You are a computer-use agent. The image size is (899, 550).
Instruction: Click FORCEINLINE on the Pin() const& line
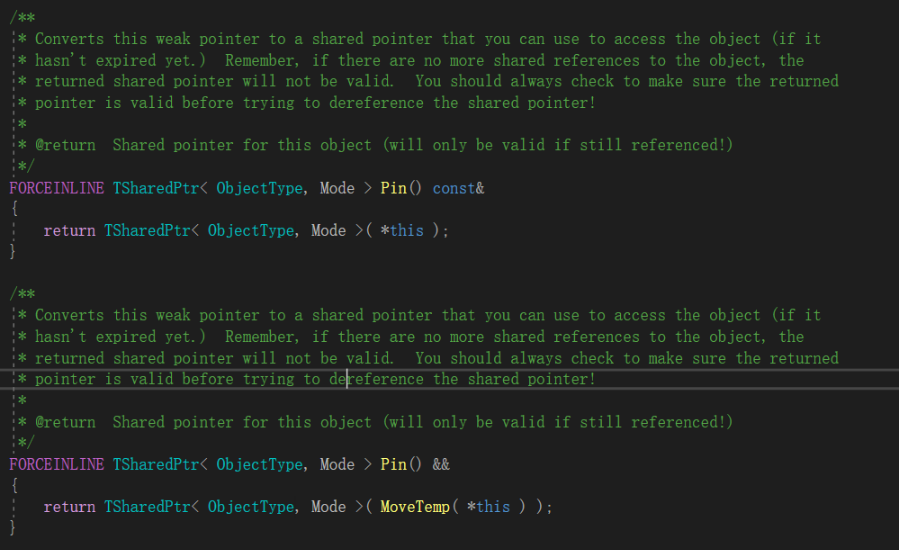click(56, 188)
